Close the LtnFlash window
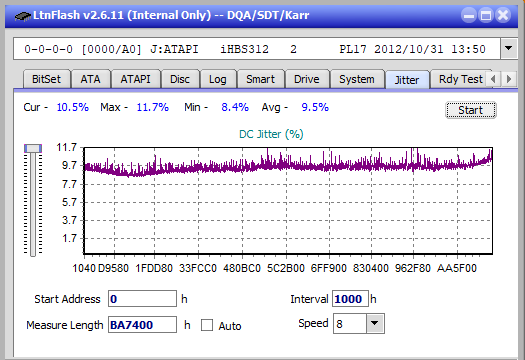The height and width of the screenshot is (360, 525). [x=503, y=15]
